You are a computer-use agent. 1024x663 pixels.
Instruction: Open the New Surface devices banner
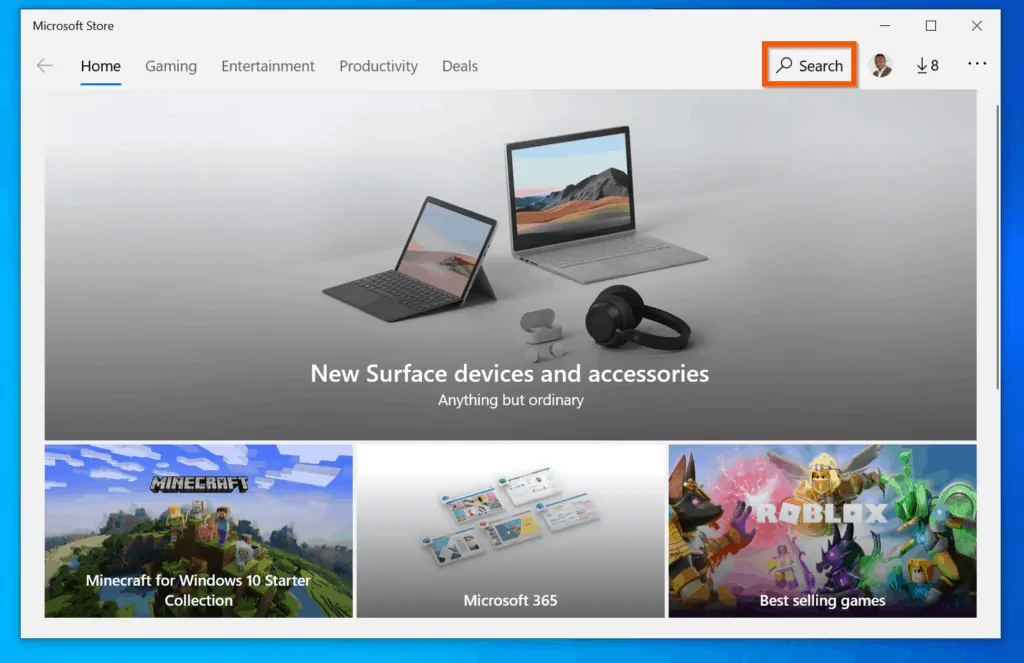coord(511,265)
